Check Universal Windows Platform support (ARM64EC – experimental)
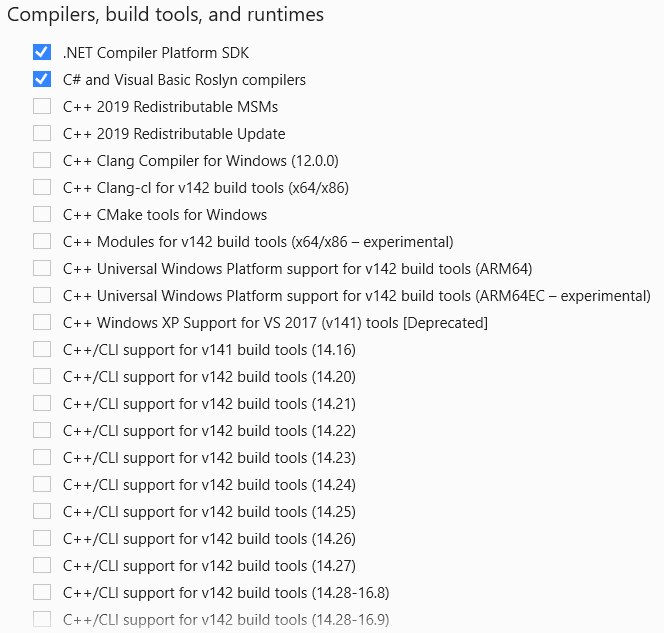The image size is (664, 633). pos(42,295)
